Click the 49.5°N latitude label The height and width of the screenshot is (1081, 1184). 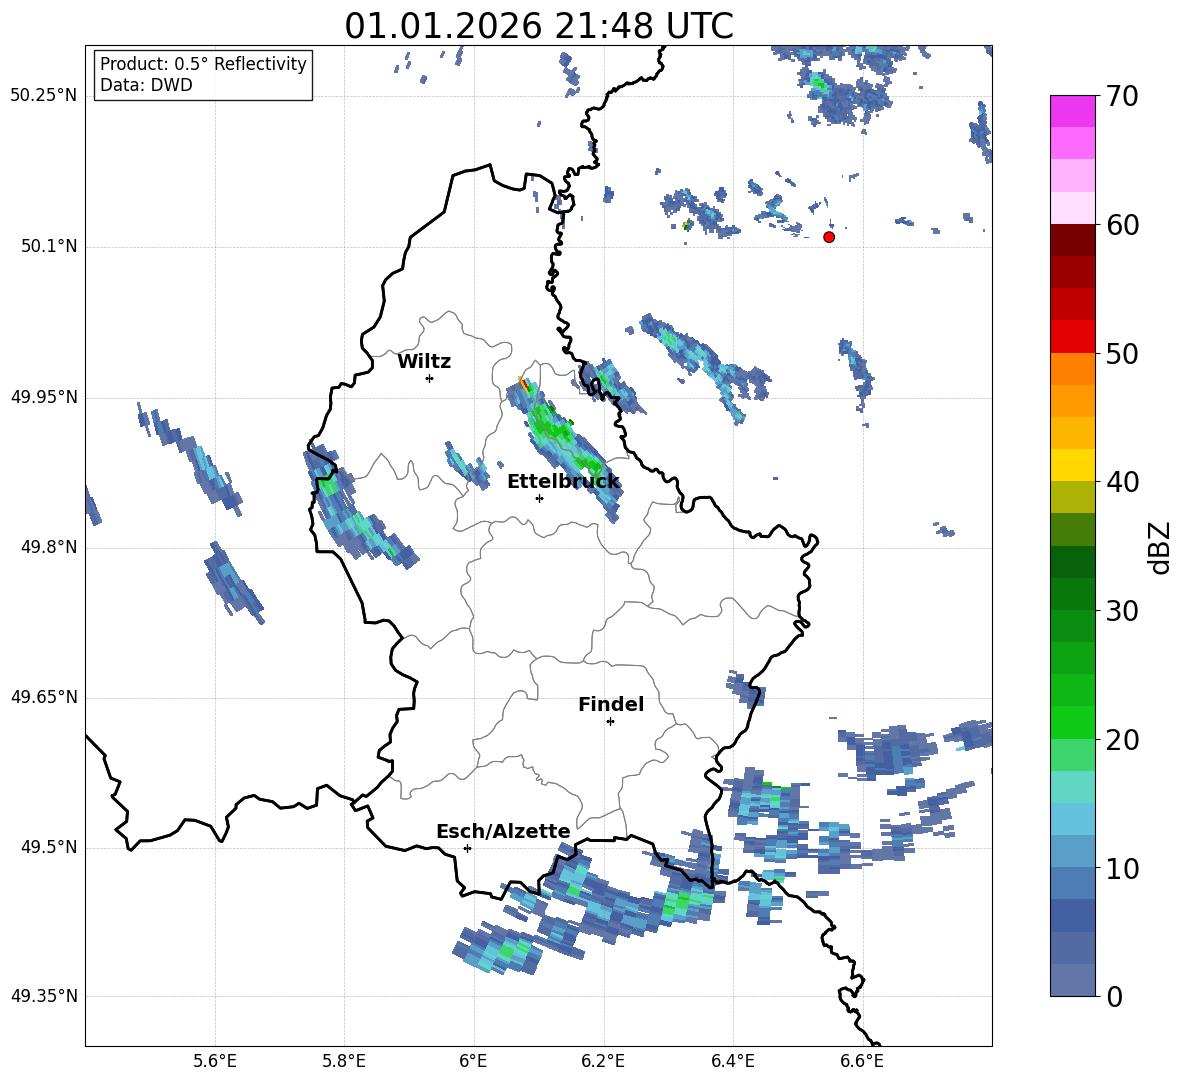[x=49, y=847]
